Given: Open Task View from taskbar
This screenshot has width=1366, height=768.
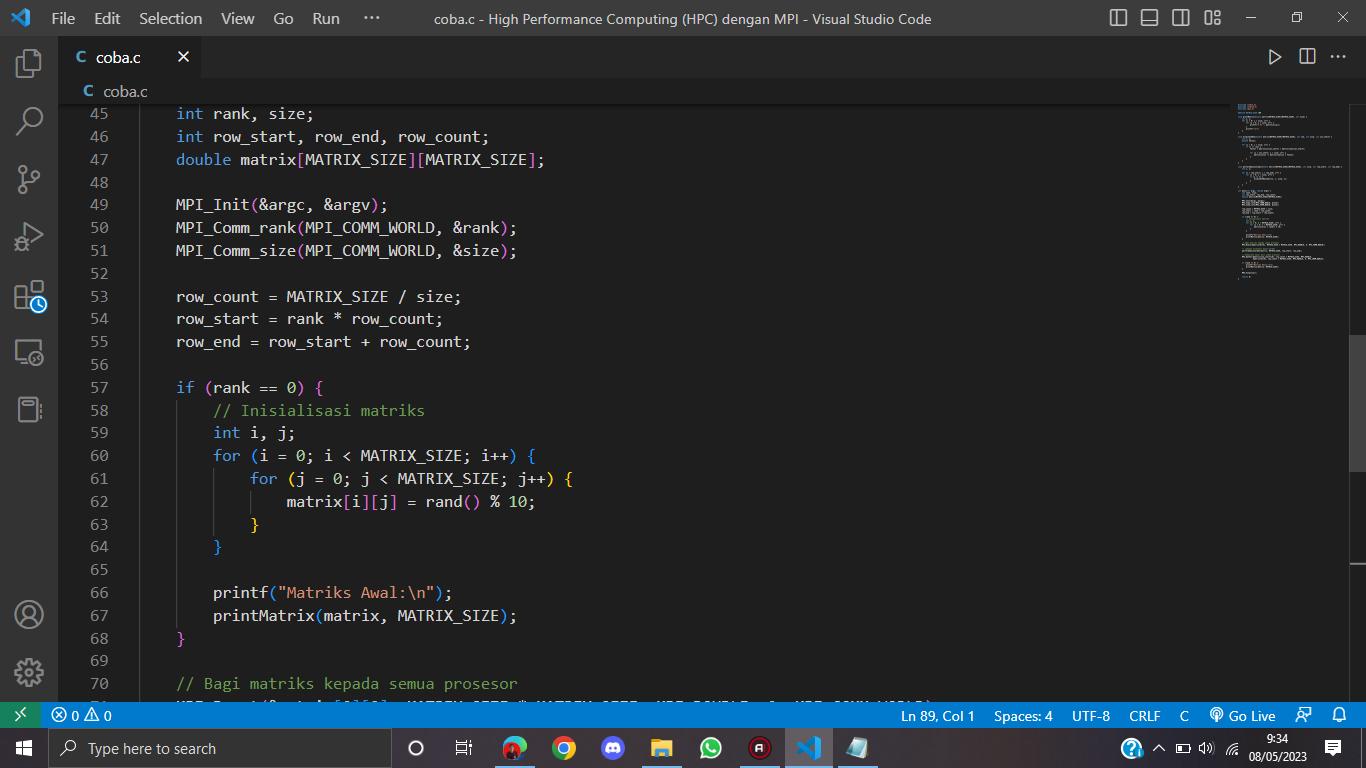Looking at the screenshot, I should 464,748.
